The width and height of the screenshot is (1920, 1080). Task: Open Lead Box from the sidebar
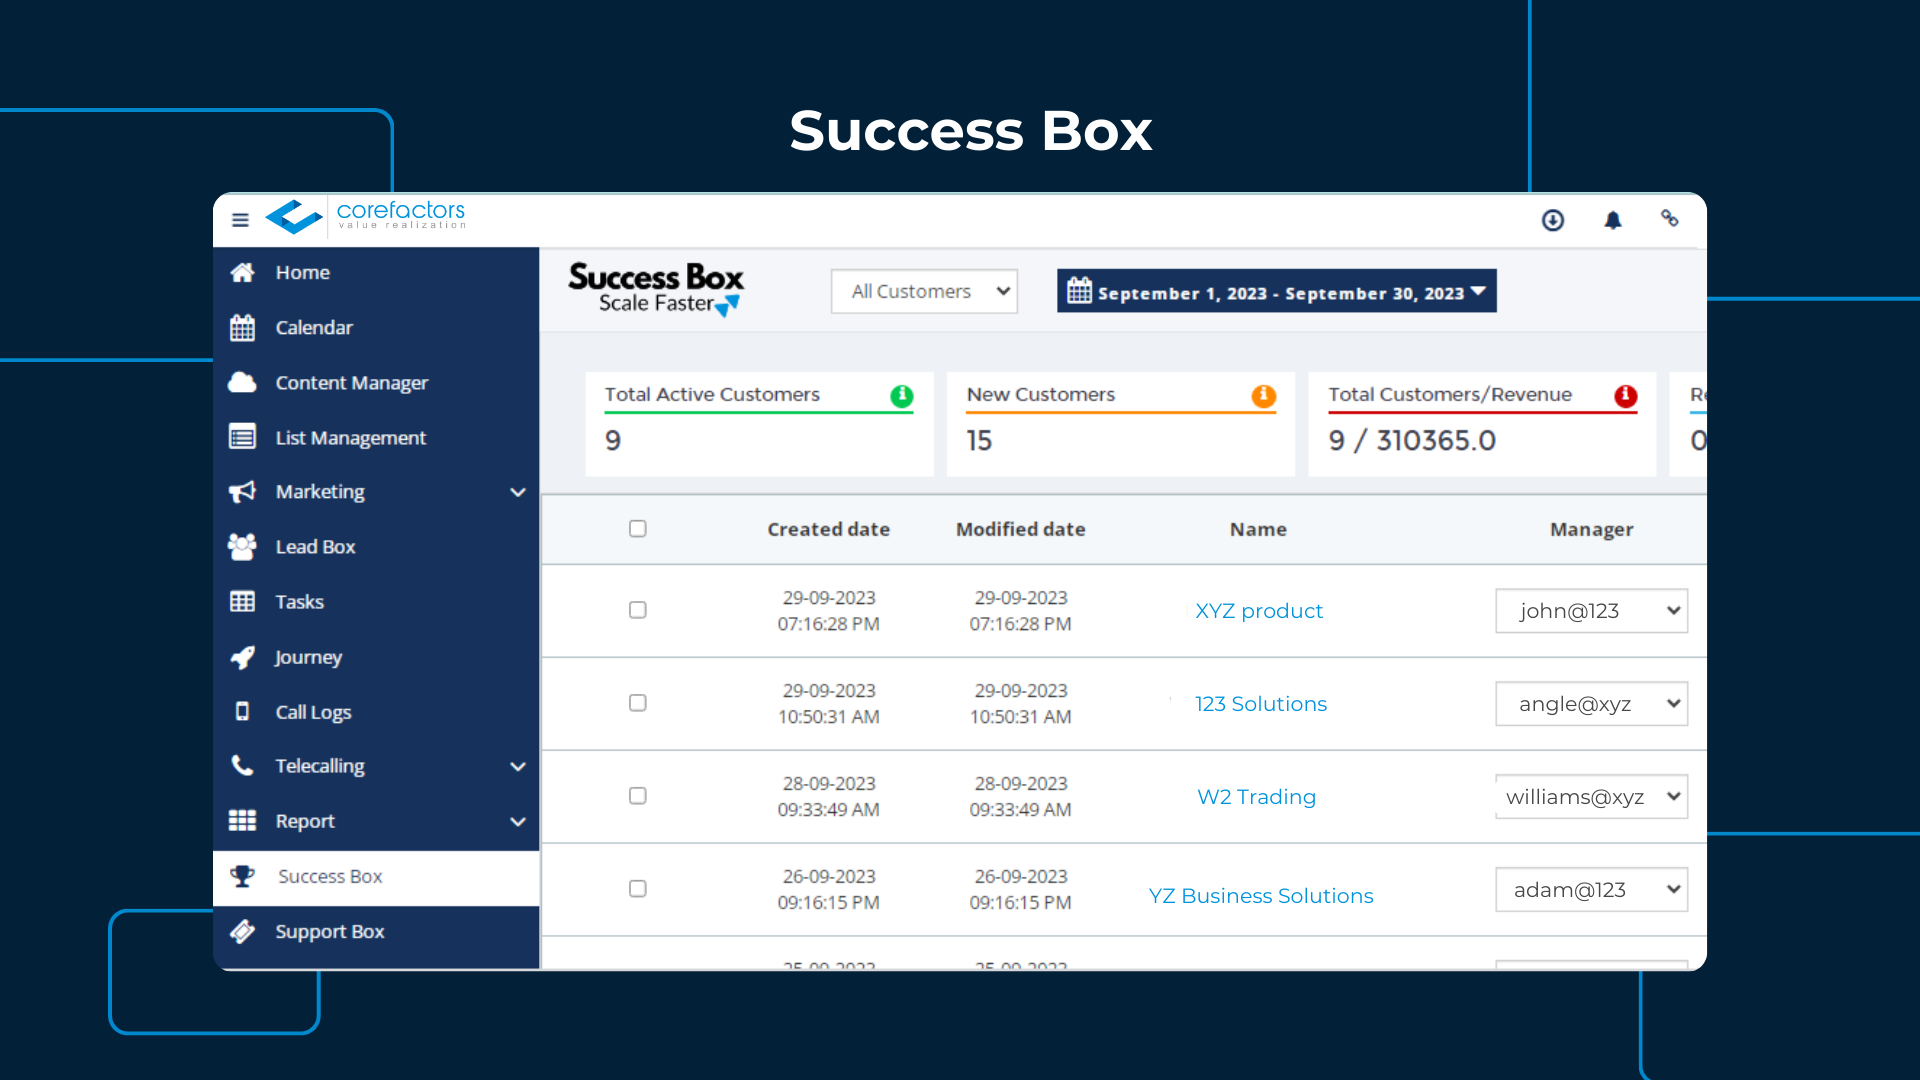(315, 547)
